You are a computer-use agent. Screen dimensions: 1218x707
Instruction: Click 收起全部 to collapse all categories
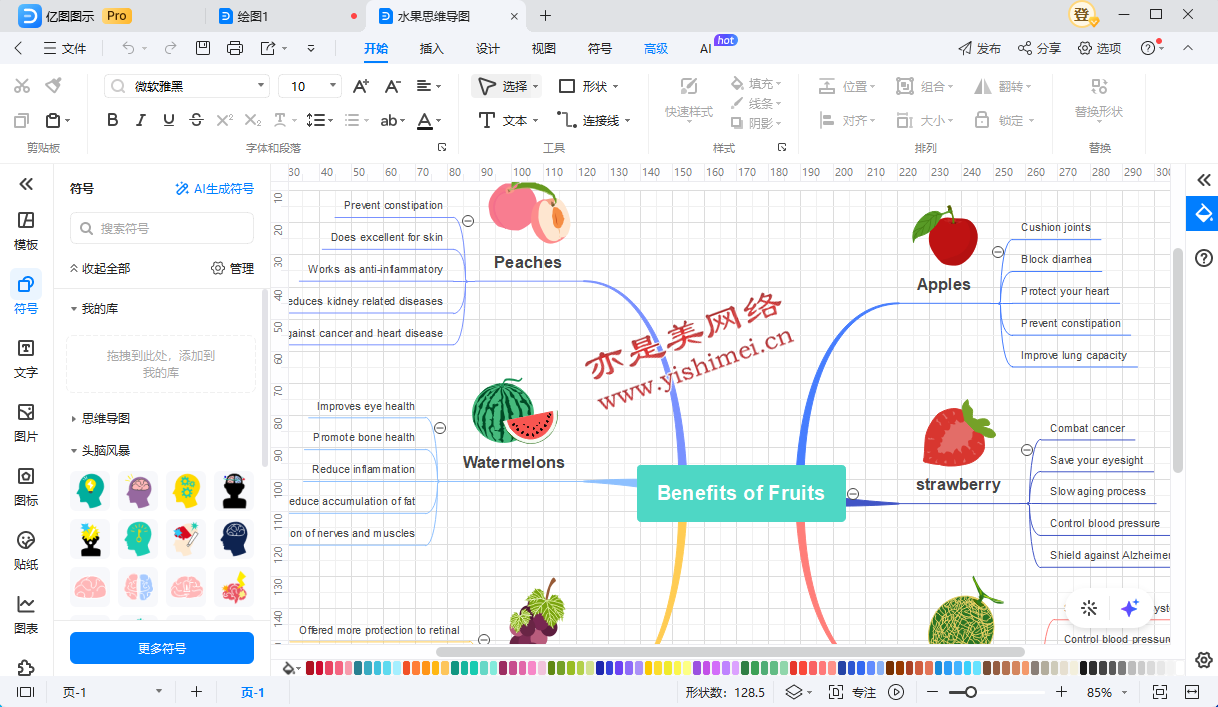(100, 268)
